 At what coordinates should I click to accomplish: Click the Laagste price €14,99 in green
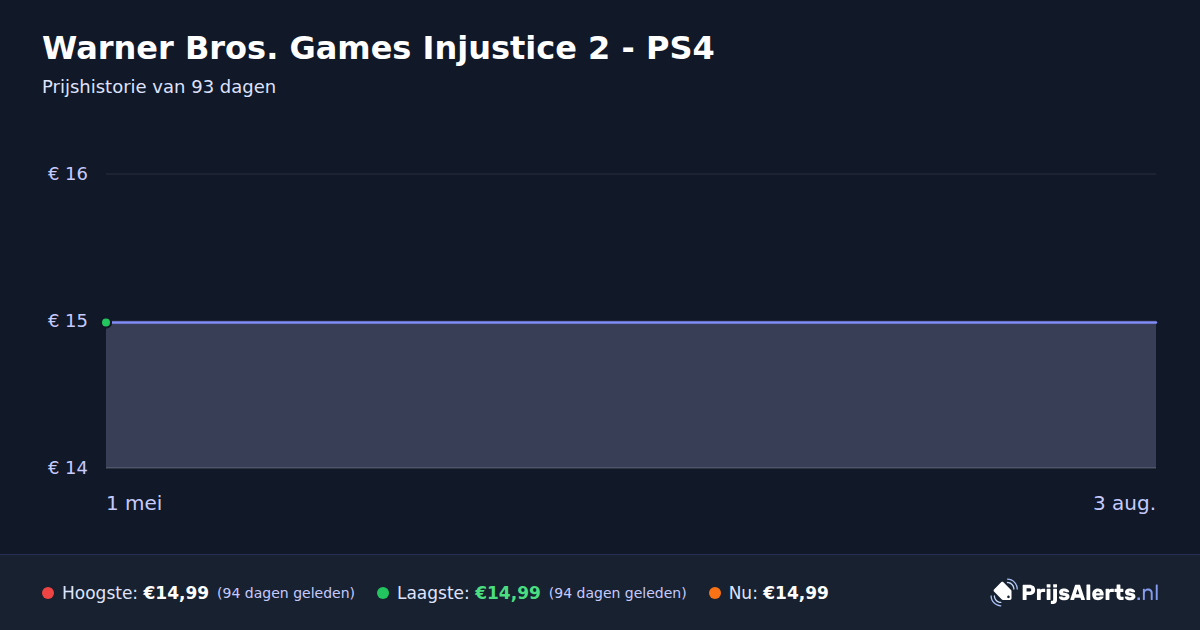click(x=507, y=593)
